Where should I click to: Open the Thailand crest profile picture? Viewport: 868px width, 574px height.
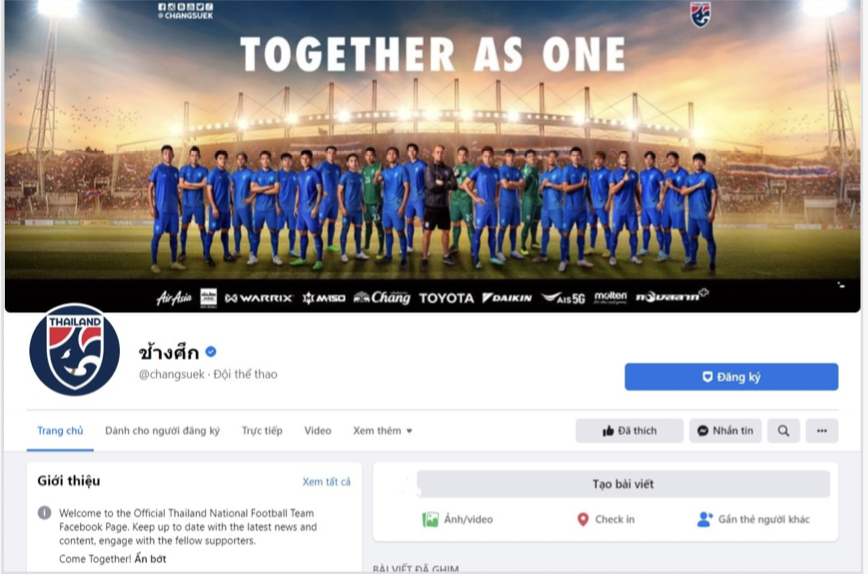tap(75, 350)
